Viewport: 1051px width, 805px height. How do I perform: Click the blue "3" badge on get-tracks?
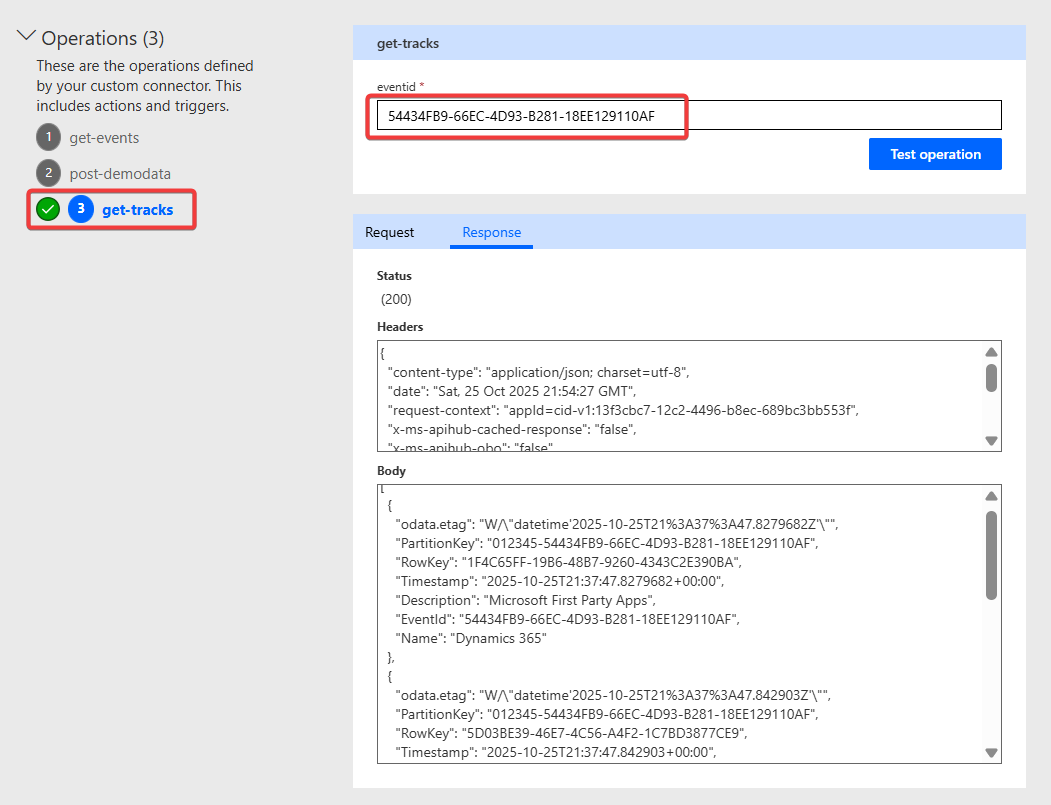pos(81,209)
